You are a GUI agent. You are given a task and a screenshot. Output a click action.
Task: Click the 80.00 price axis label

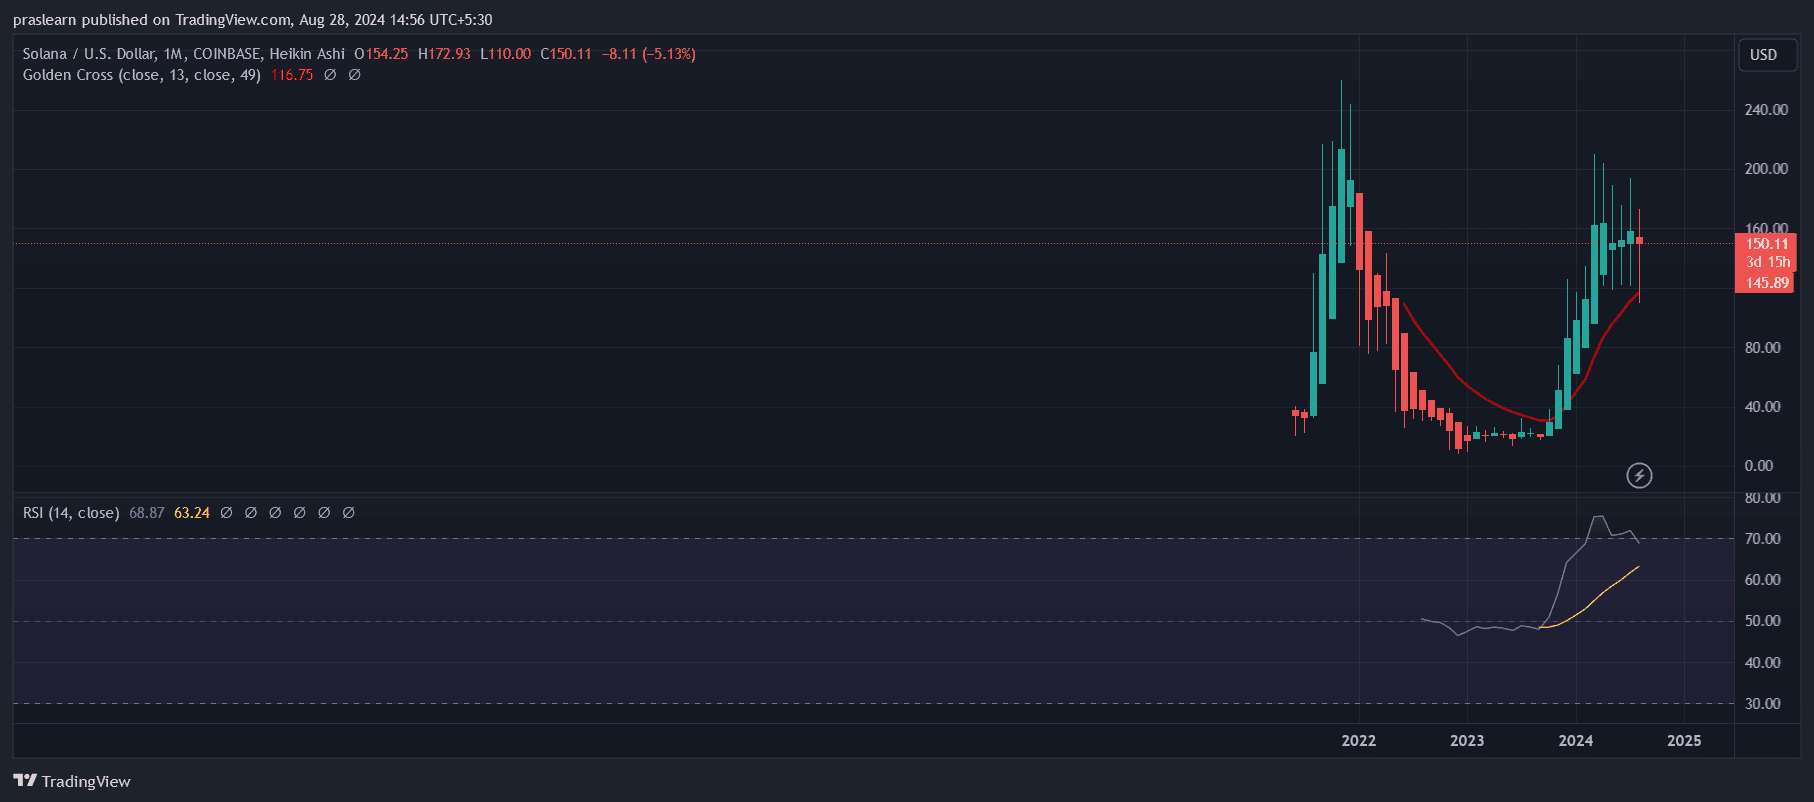pos(1762,348)
